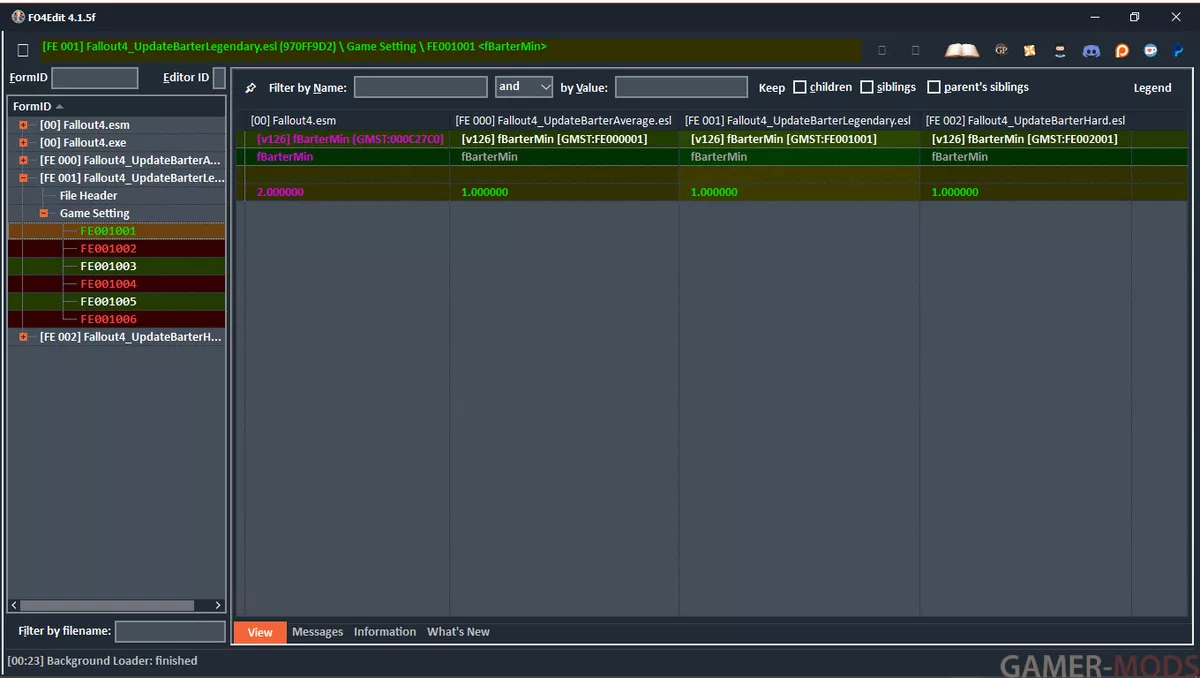Click the FO4Edit application icon in title bar
This screenshot has width=1200, height=678.
pos(18,17)
